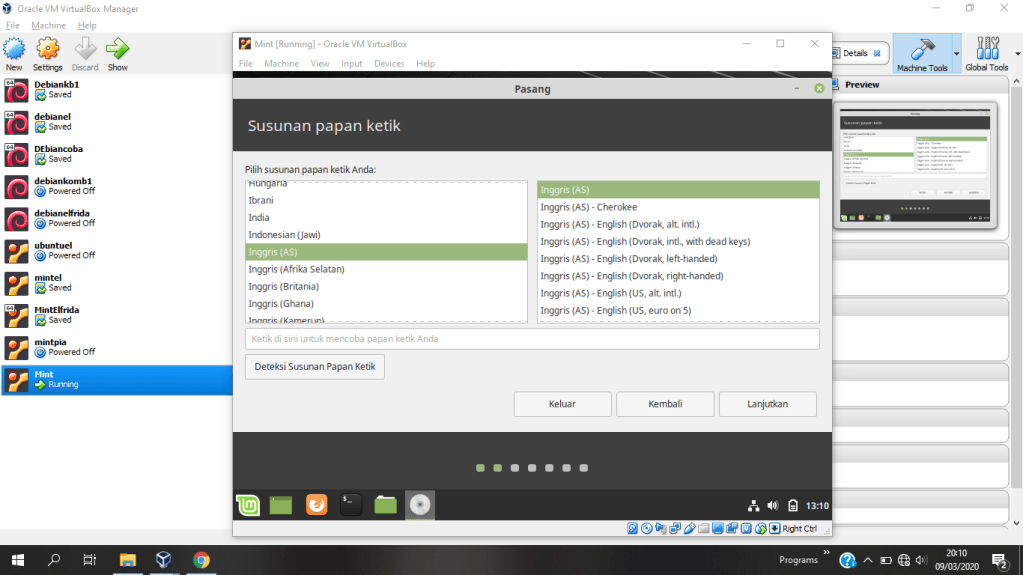Click the Mint volume speaker icon
The width and height of the screenshot is (1023, 575).
(x=772, y=505)
